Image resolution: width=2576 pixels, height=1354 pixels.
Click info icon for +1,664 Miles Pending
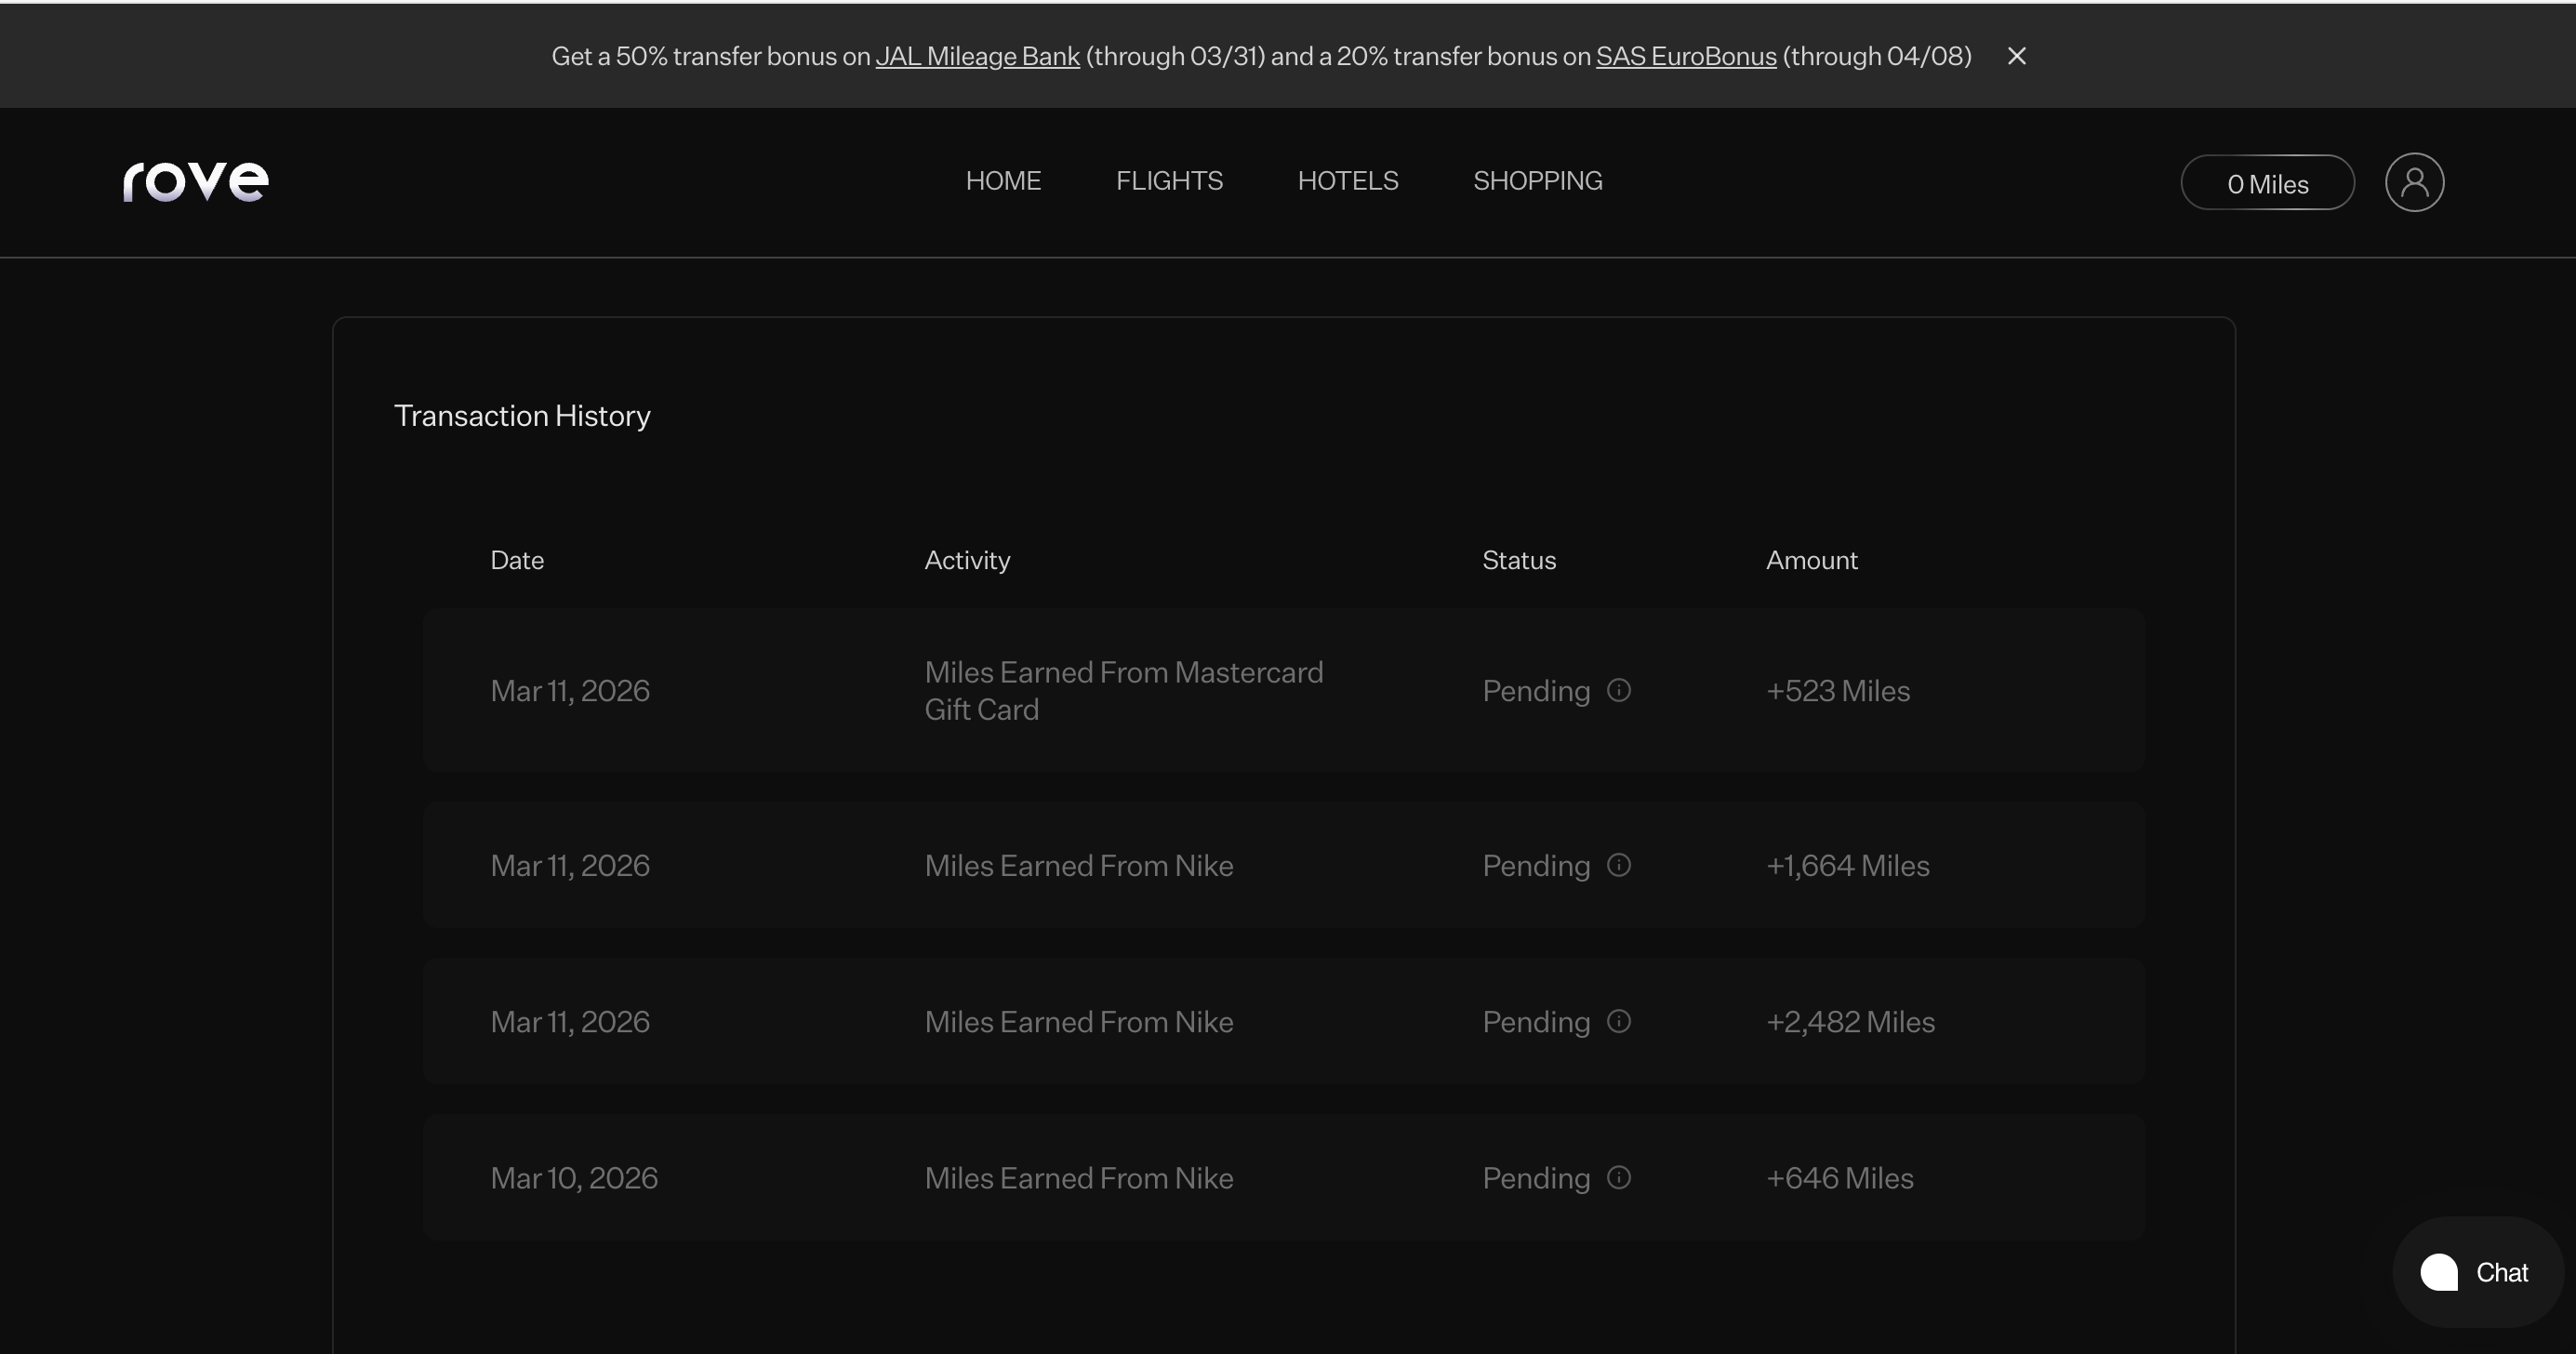pos(1618,865)
